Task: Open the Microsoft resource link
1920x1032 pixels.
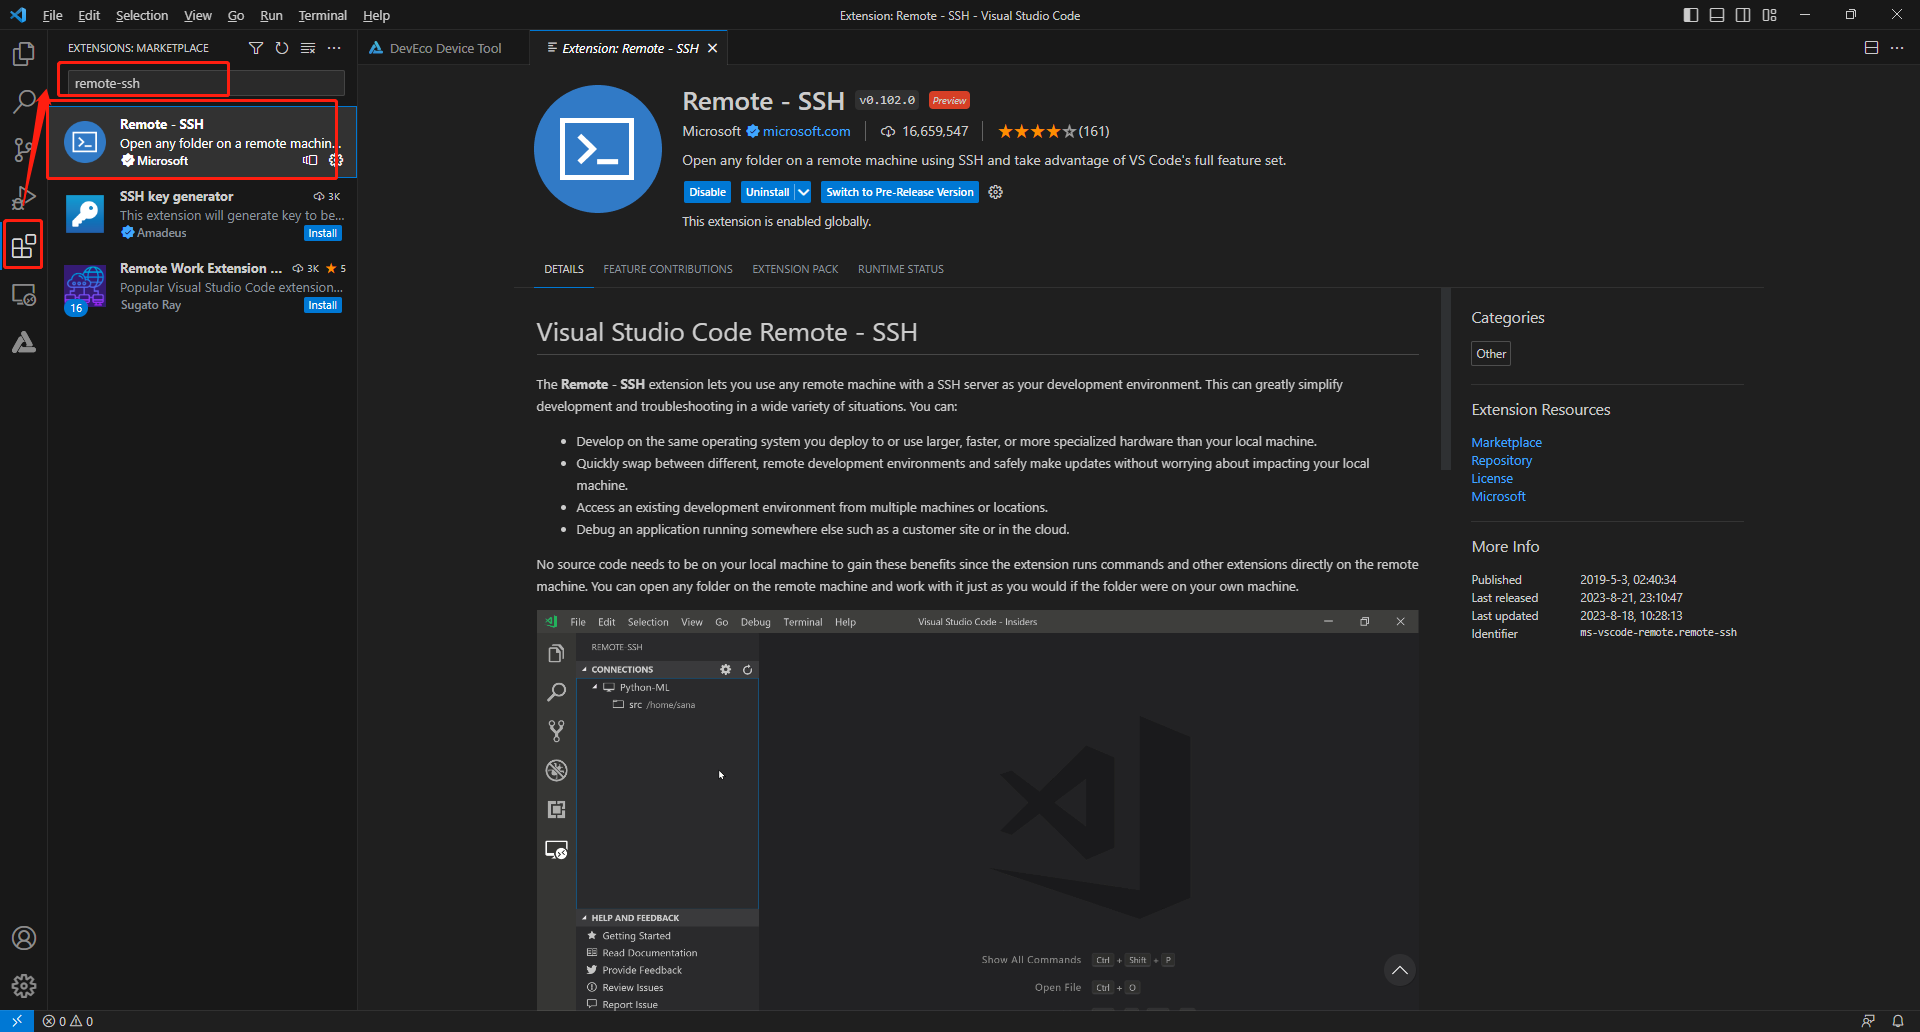Action: click(x=1498, y=496)
